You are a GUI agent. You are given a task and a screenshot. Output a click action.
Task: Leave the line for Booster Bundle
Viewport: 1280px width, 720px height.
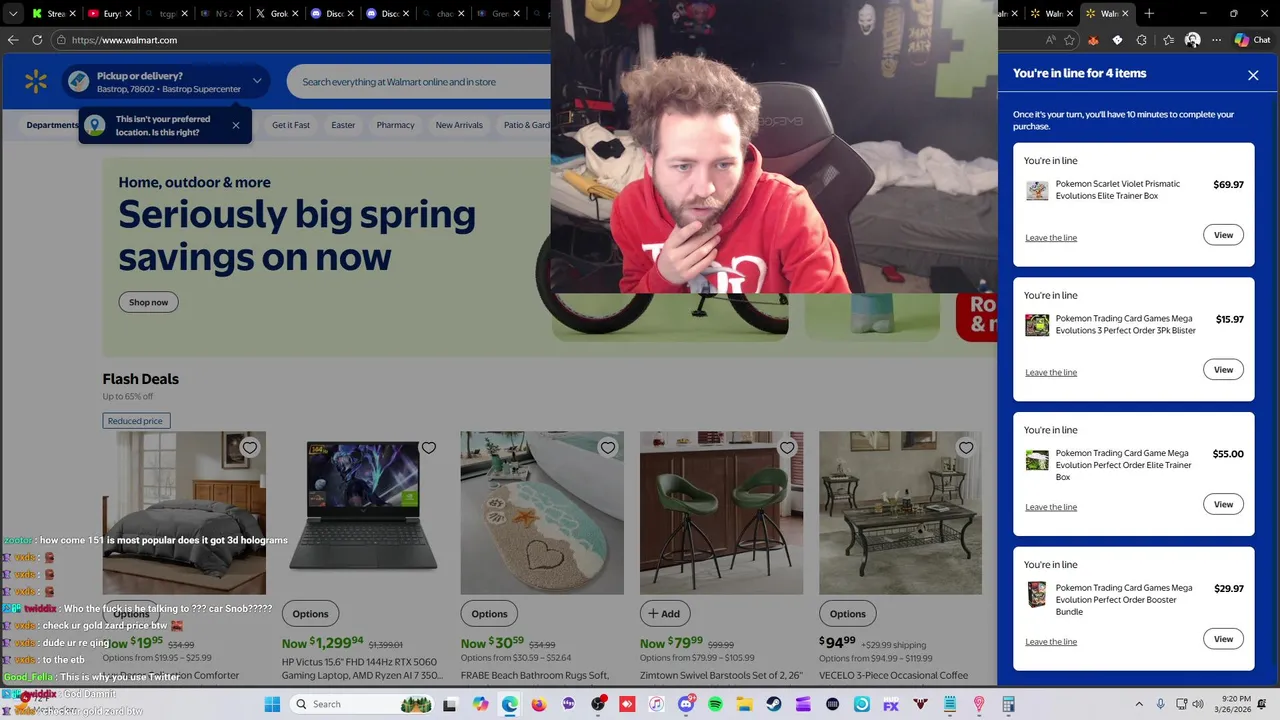pos(1051,642)
